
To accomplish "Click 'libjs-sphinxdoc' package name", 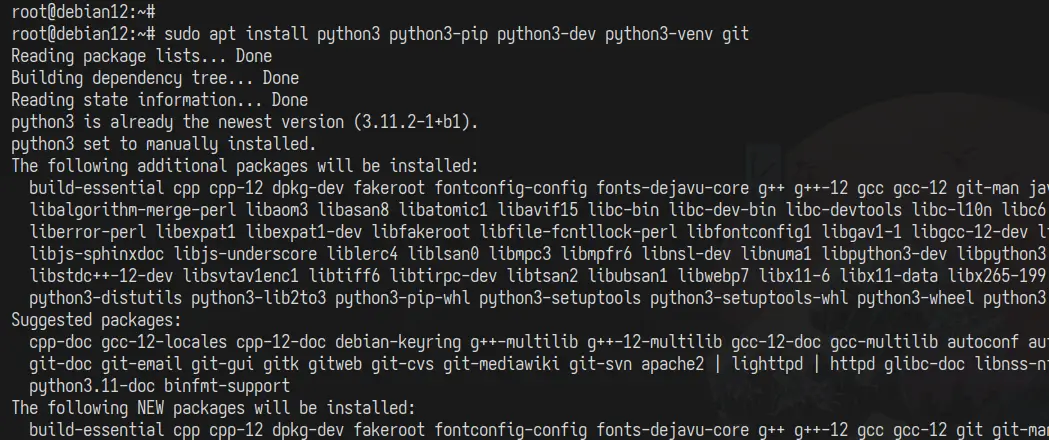I will pyautogui.click(x=97, y=254).
